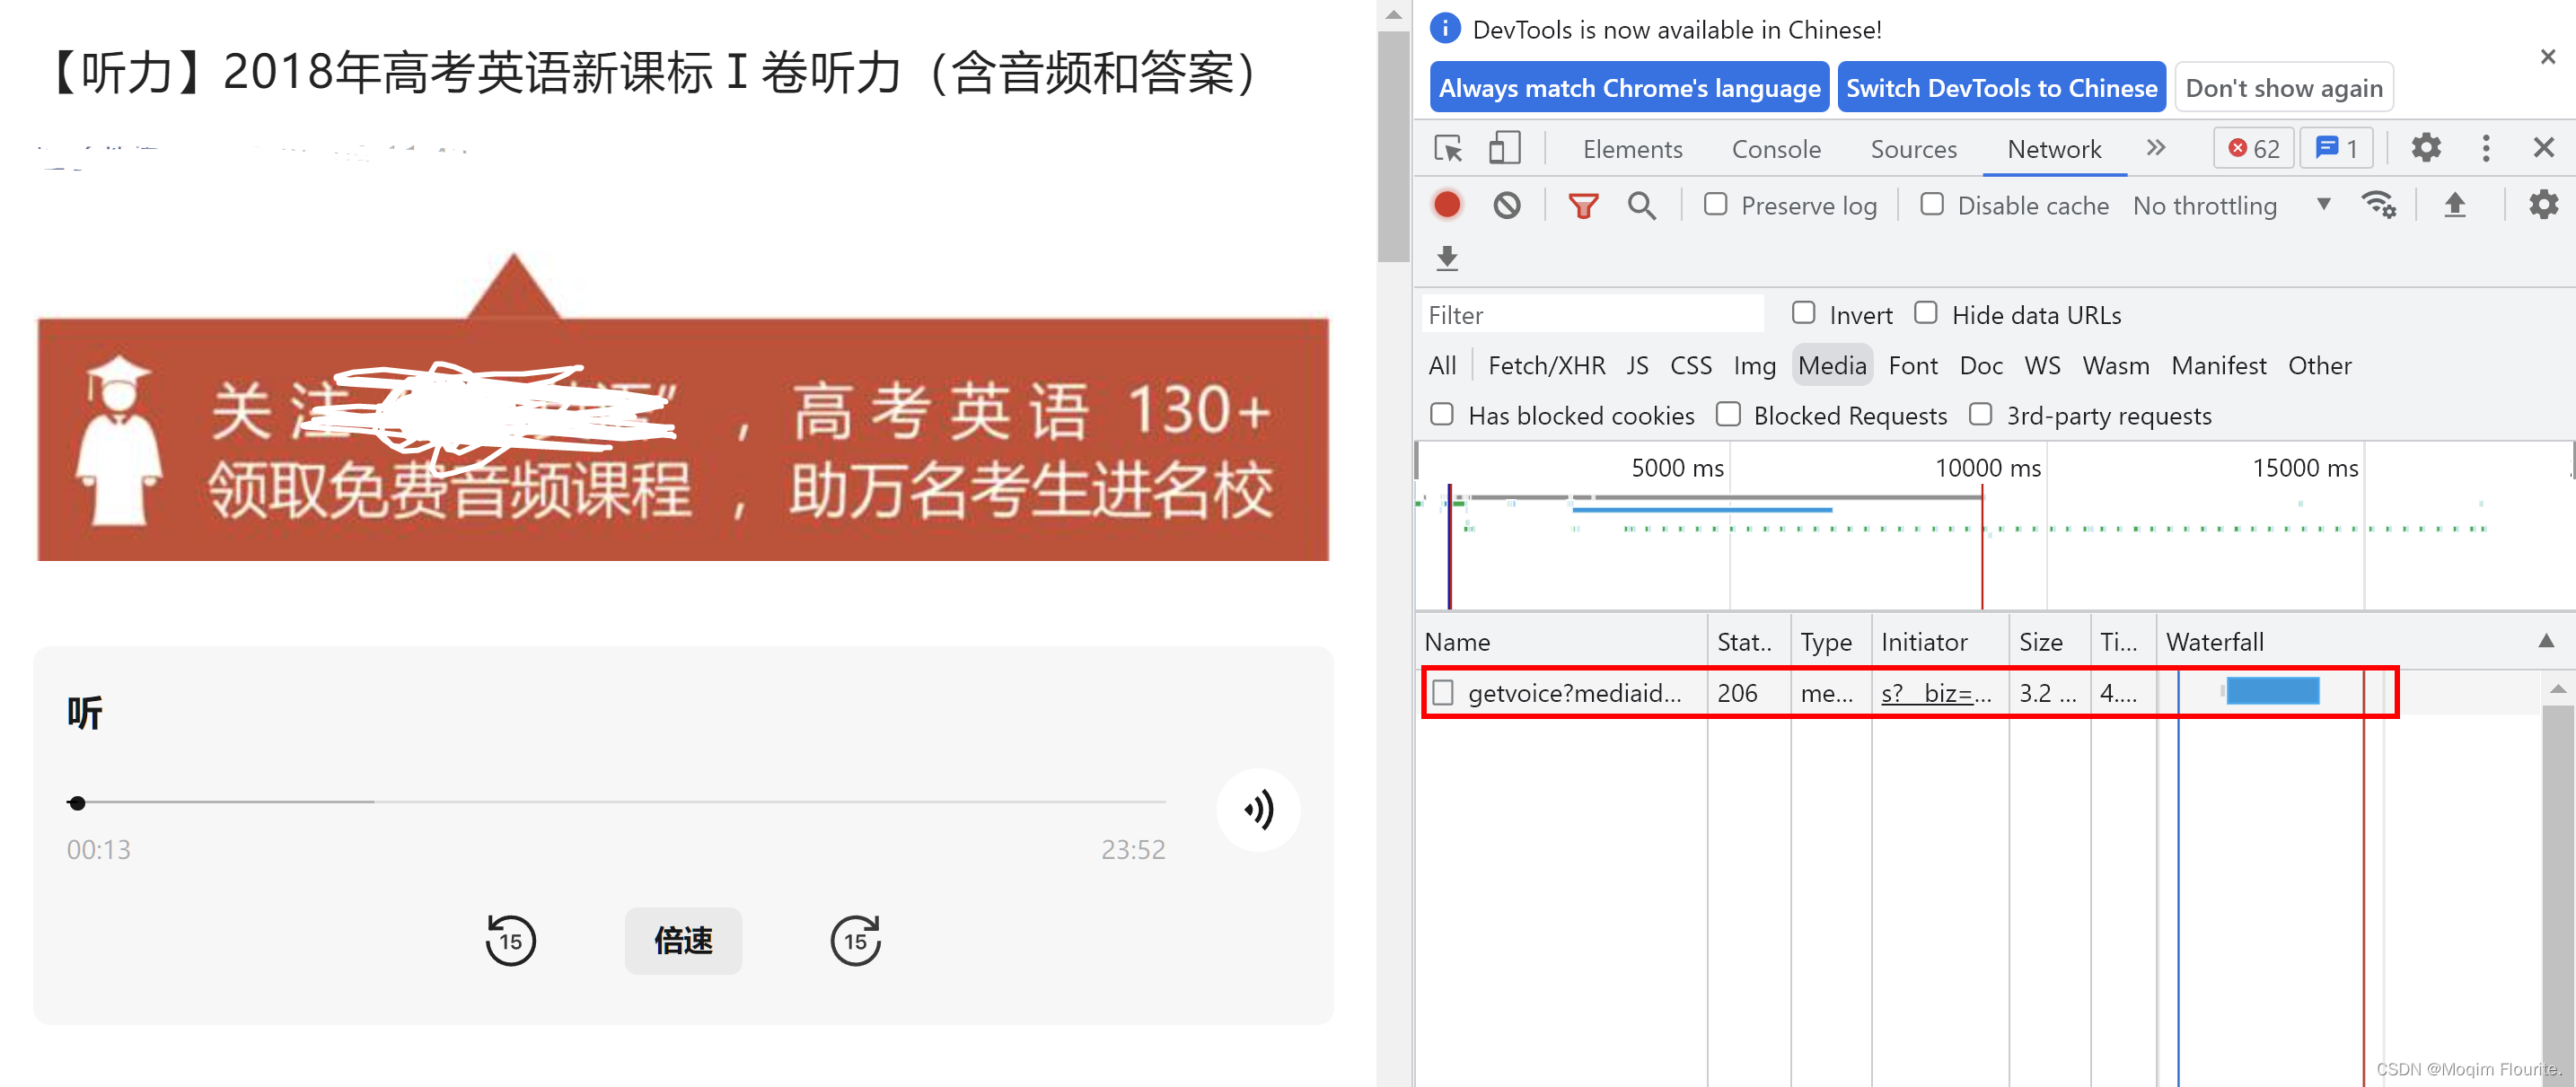This screenshot has width=2576, height=1087.
Task: Click the 倍速 playback speed button
Action: tap(683, 940)
